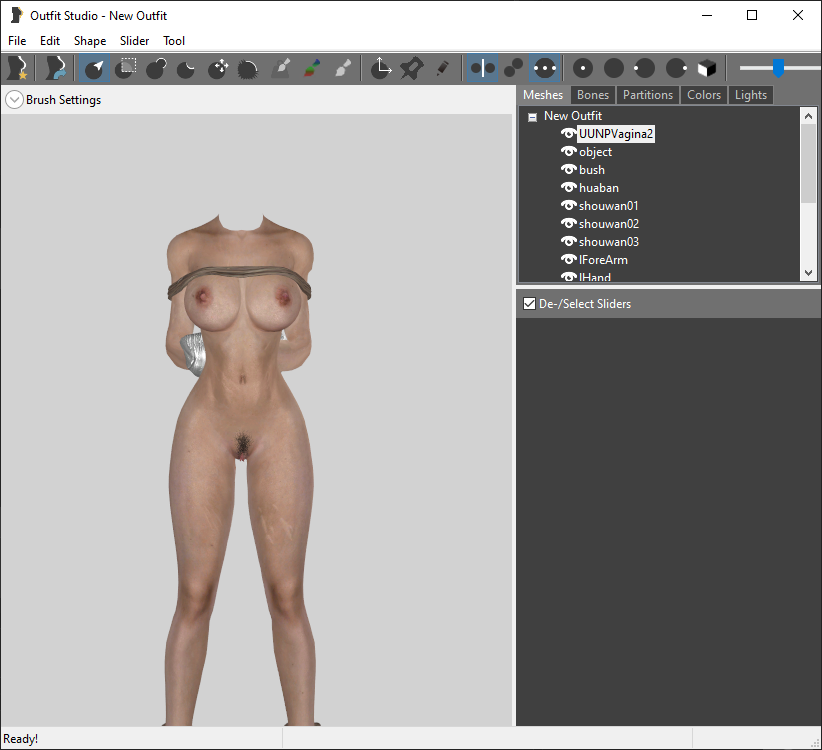
Task: Toggle X-Mirror brush mode
Action: pos(482,68)
